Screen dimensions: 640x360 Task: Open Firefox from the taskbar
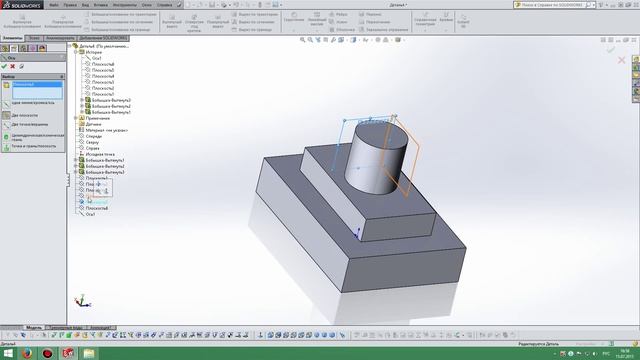pyautogui.click(x=27, y=353)
